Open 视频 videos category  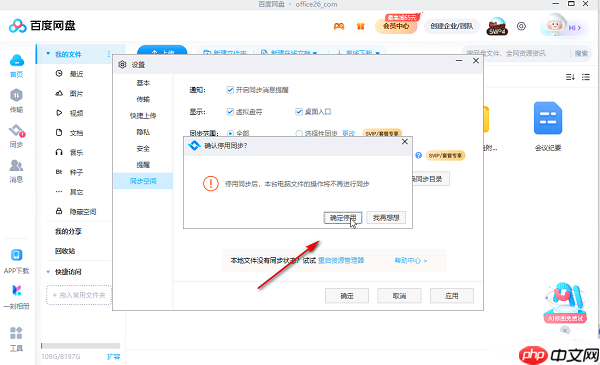click(76, 113)
